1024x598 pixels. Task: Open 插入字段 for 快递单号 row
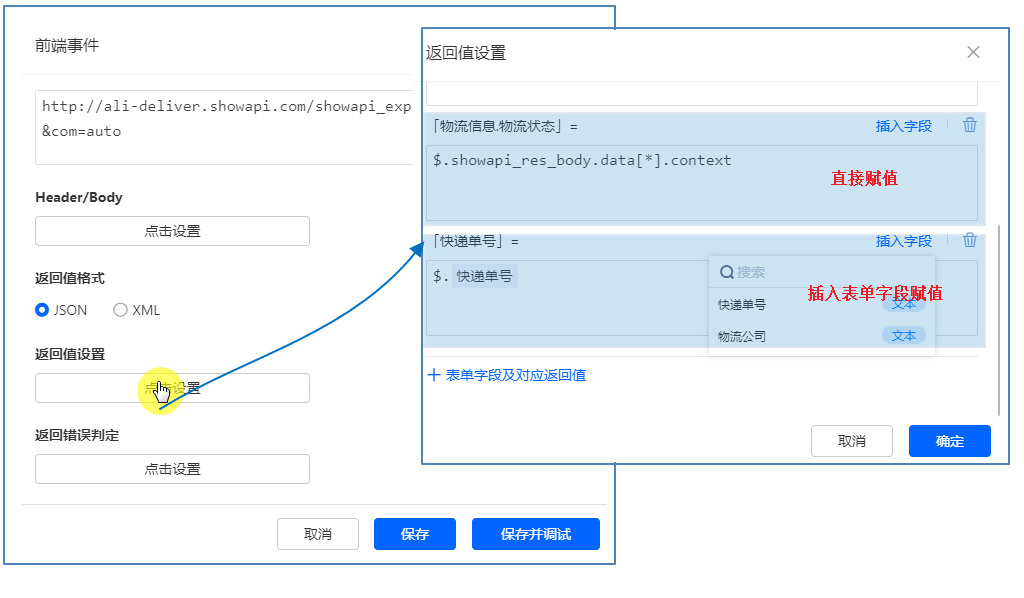click(x=903, y=241)
